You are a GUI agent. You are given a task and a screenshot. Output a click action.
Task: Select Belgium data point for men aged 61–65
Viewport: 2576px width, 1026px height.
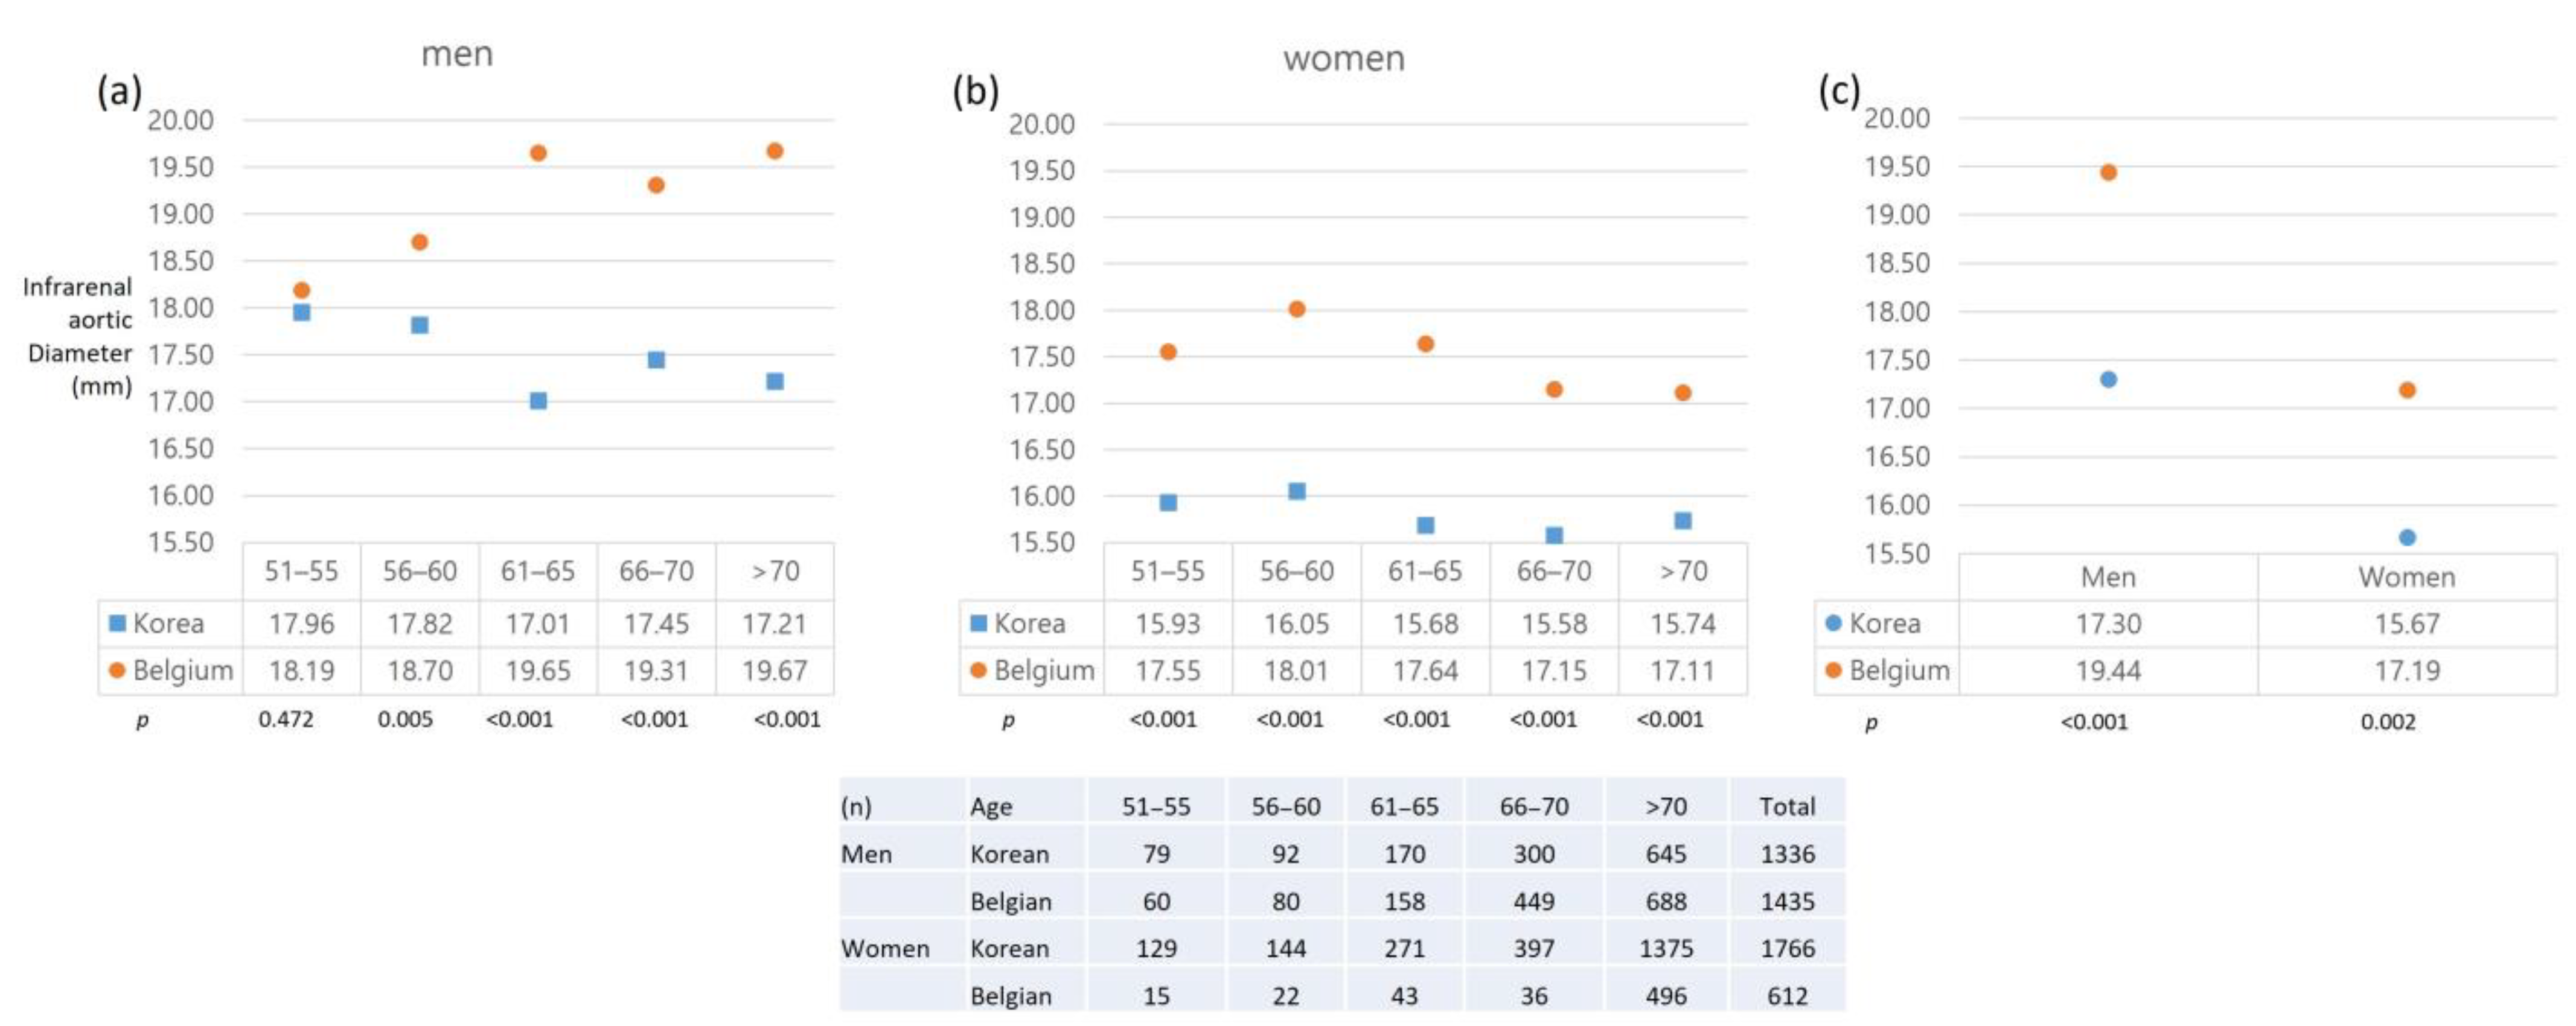point(538,153)
